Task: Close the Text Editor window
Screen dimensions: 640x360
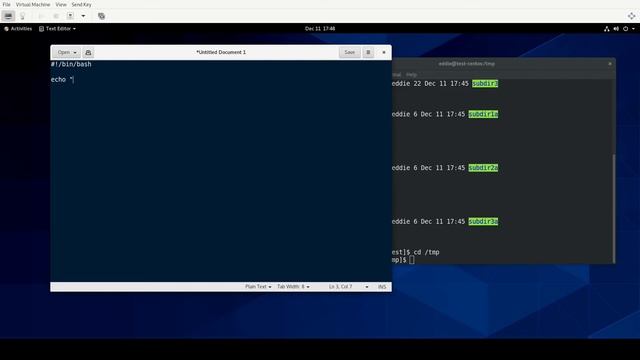Action: point(384,52)
